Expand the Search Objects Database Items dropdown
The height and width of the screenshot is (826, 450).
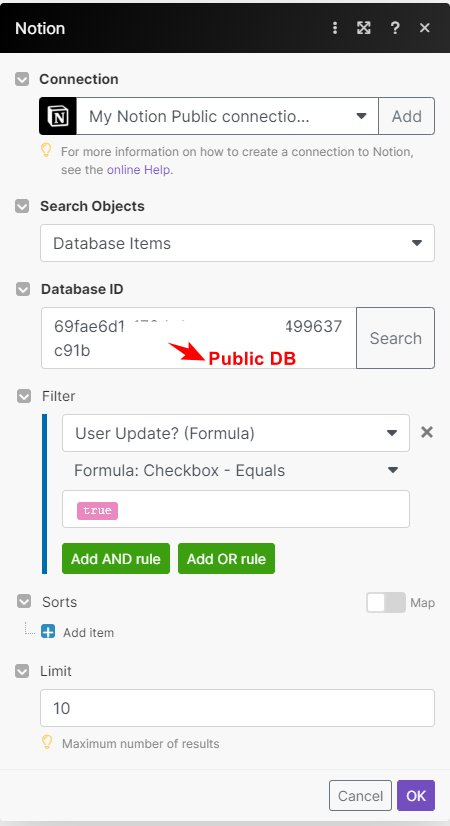pos(237,243)
